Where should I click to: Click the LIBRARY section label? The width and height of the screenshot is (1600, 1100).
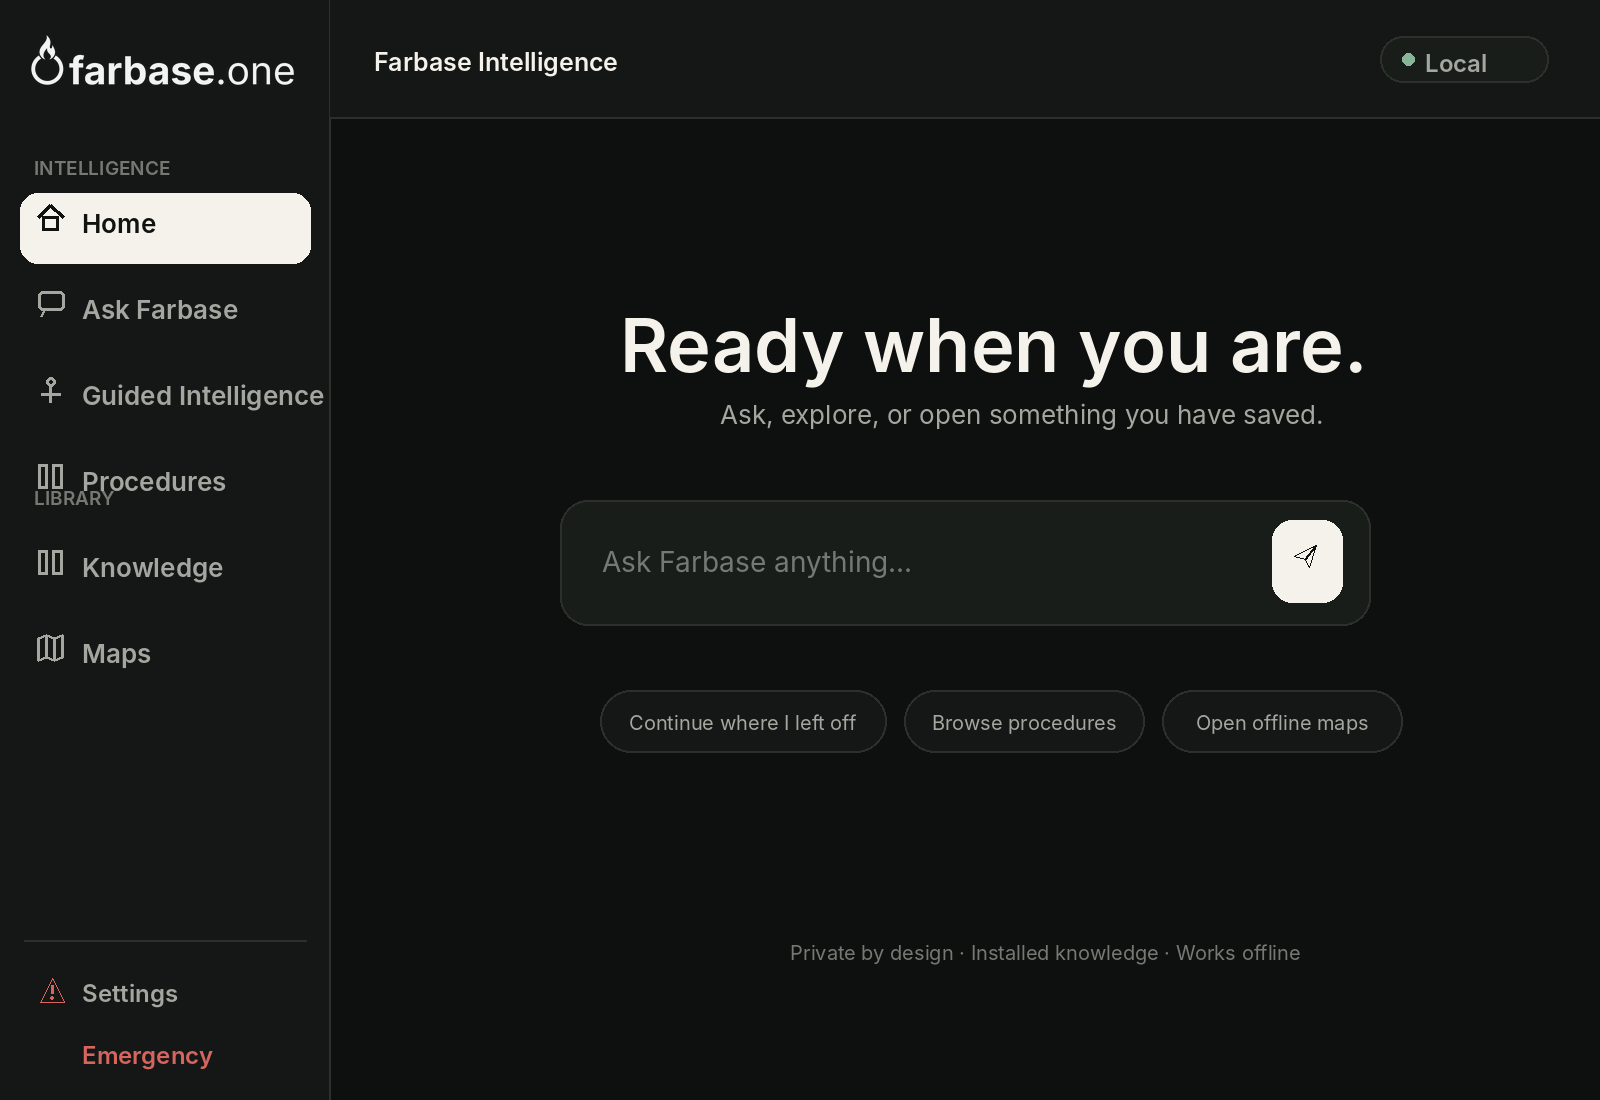74,498
